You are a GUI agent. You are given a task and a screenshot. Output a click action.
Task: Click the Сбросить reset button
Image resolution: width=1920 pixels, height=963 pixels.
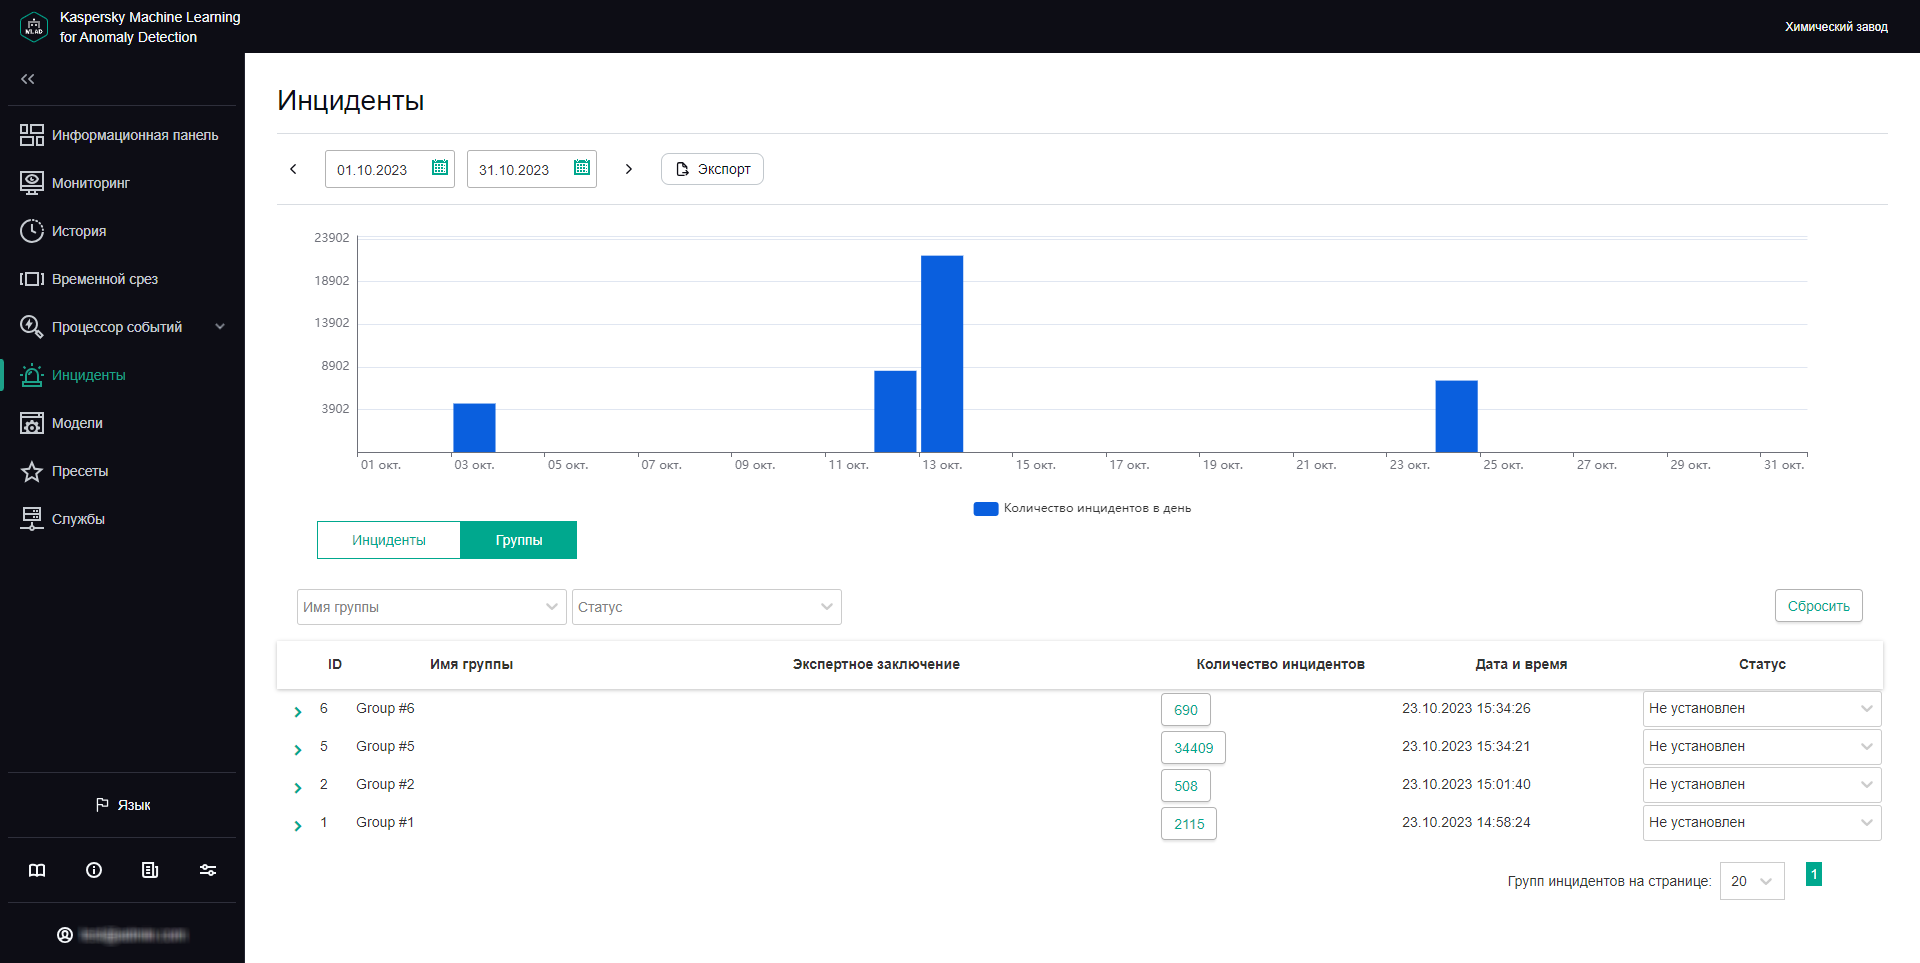[x=1818, y=606]
